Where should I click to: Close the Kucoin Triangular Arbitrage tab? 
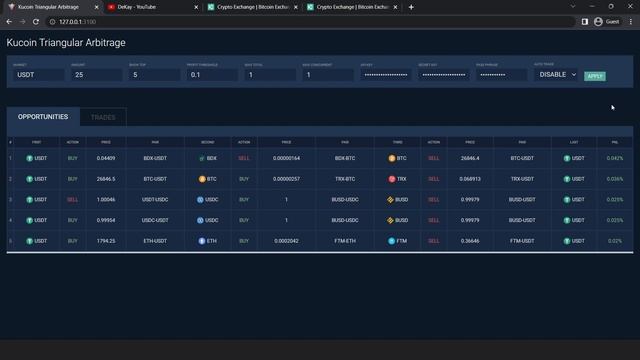pos(96,7)
